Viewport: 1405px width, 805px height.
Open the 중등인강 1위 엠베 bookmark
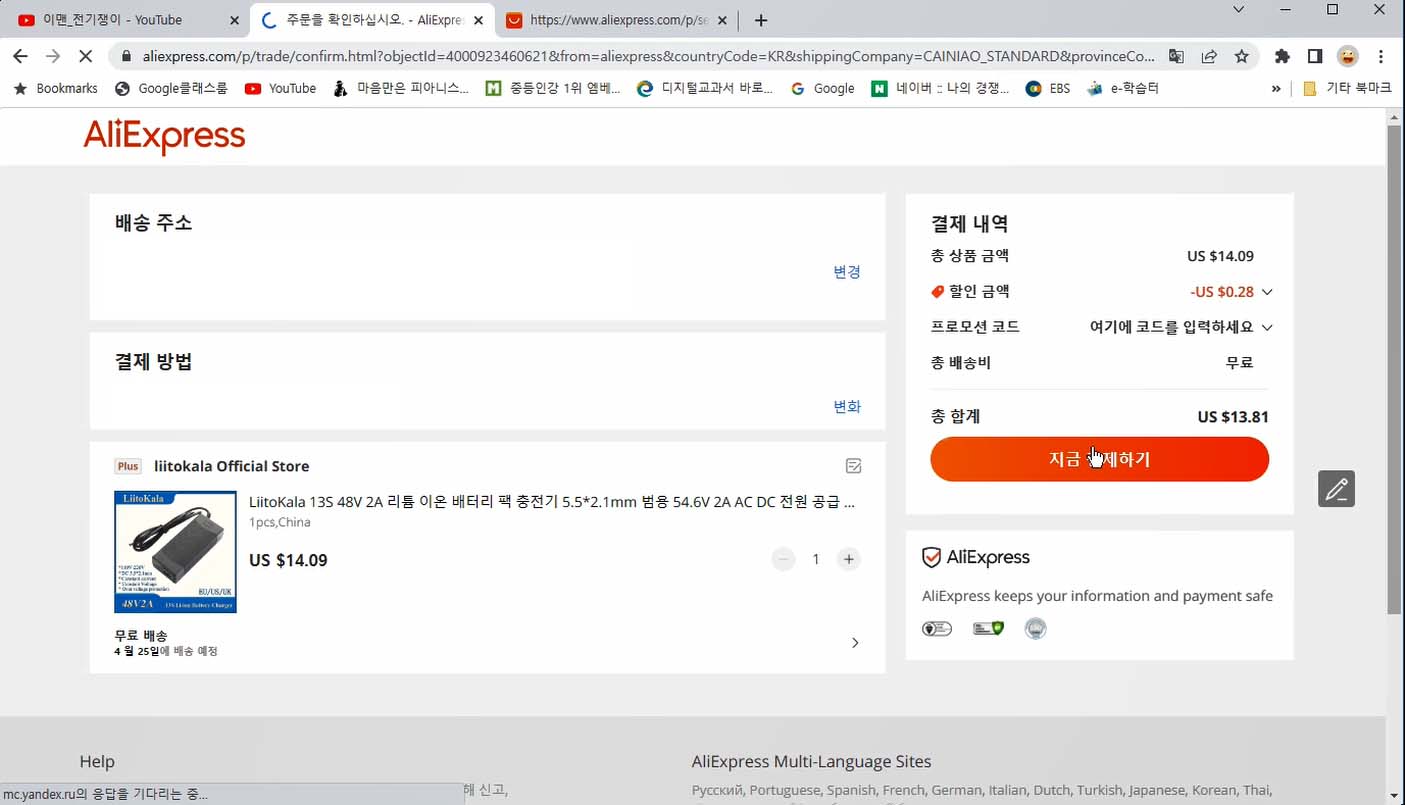tap(553, 88)
